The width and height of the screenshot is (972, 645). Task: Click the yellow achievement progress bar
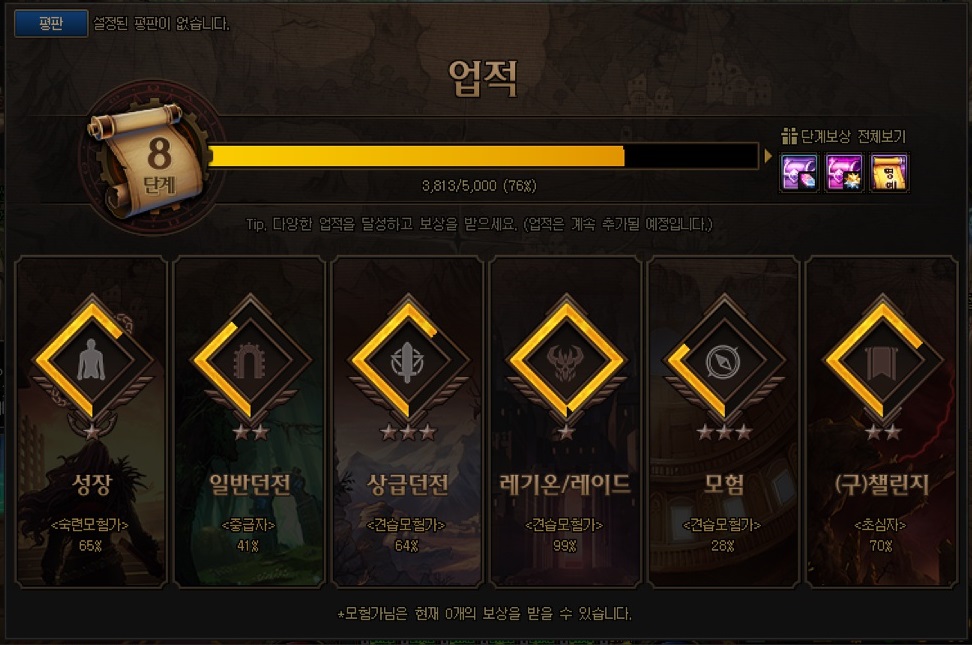483,156
